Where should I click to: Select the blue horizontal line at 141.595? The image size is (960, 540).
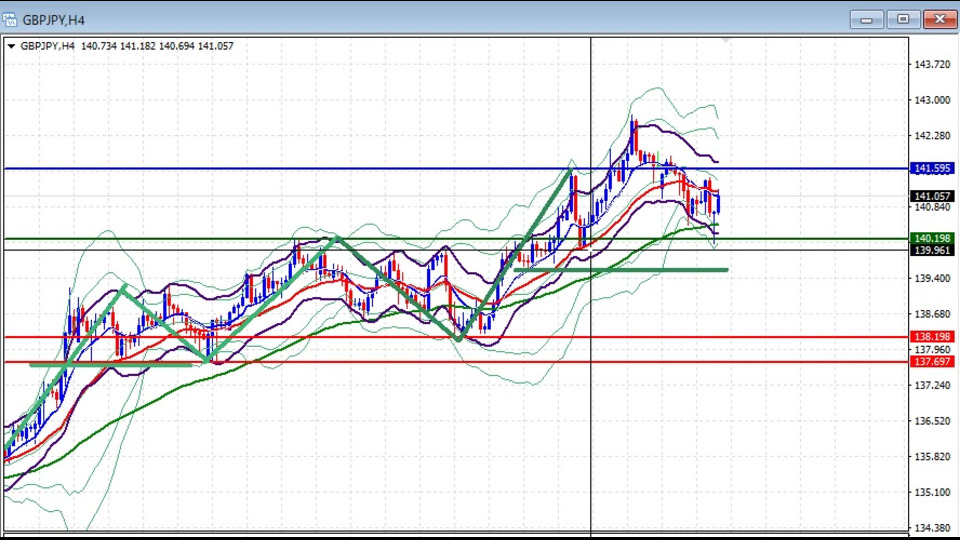point(456,168)
